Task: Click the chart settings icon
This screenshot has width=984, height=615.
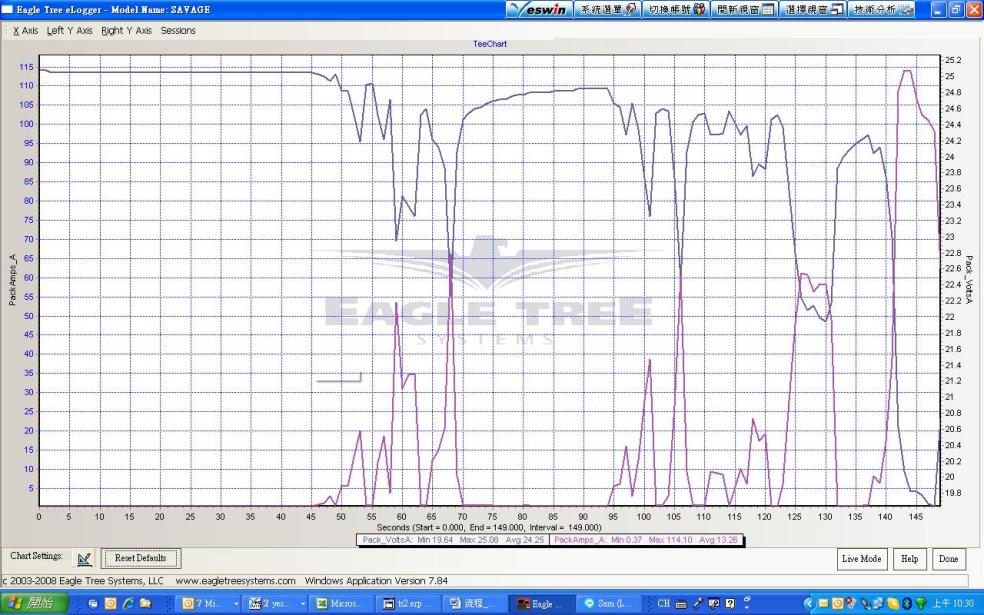Action: pyautogui.click(x=85, y=558)
